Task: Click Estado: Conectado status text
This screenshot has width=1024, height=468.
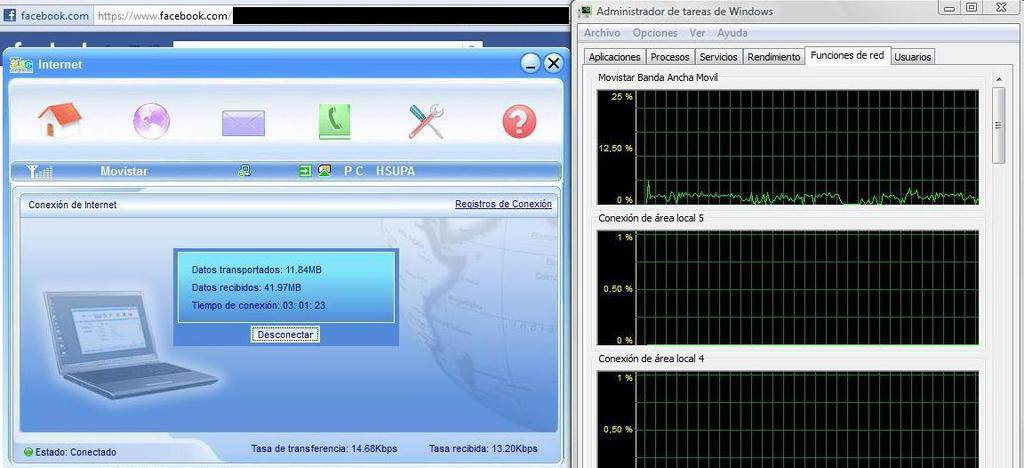Action: 76,452
